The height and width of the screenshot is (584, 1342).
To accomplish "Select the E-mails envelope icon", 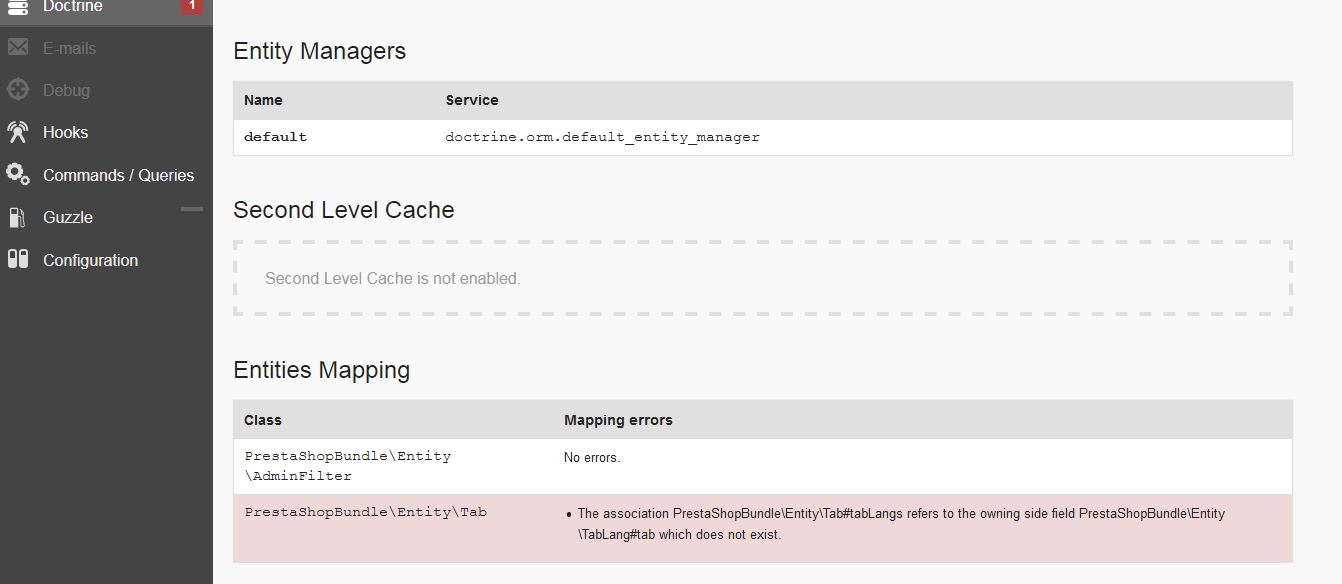I will click(16, 47).
